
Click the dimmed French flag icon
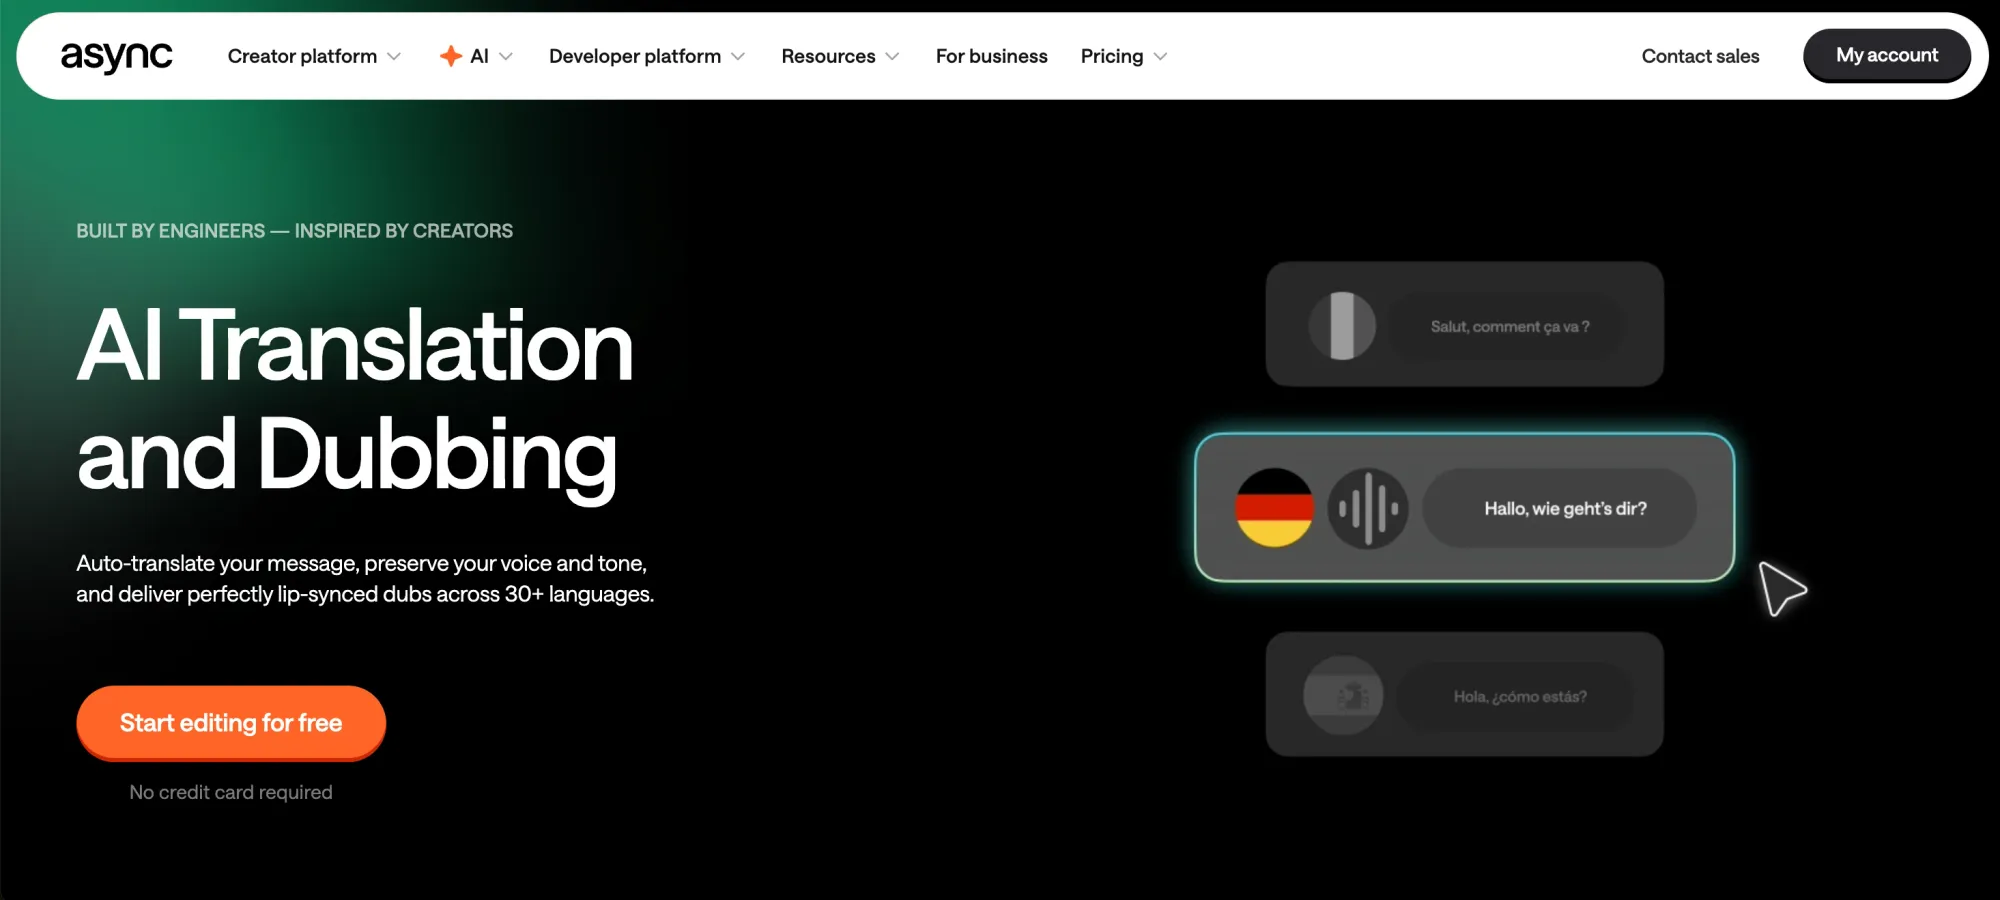coord(1342,326)
